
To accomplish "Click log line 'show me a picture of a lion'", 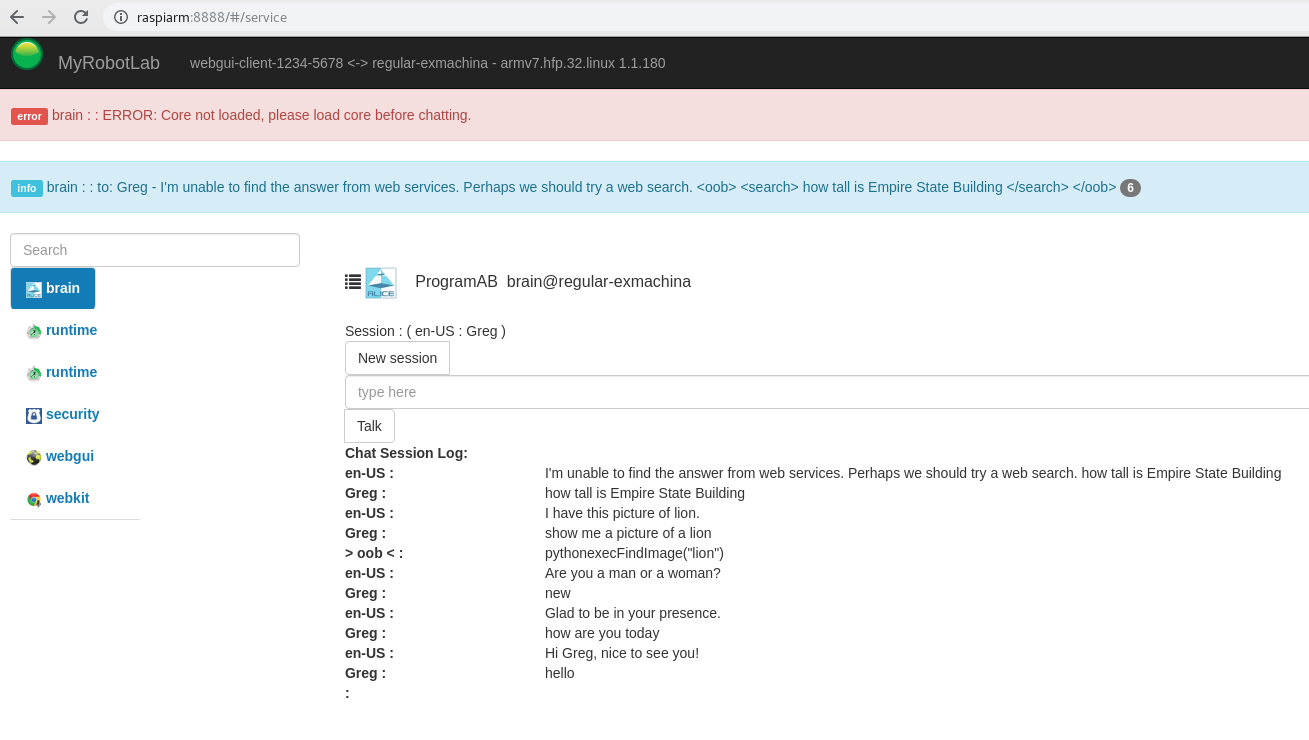I will coord(628,533).
